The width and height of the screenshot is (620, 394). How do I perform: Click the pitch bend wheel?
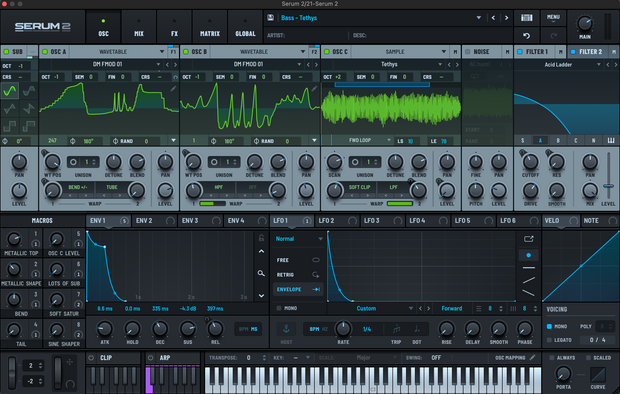pyautogui.click(x=12, y=372)
